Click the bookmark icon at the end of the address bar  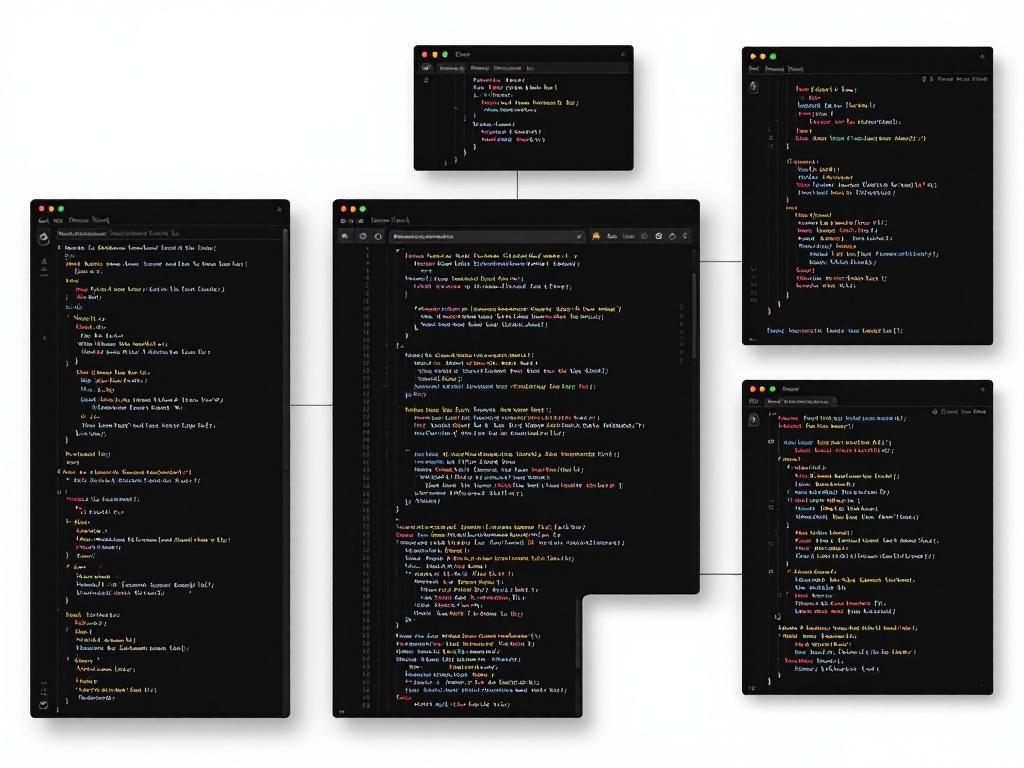coord(578,237)
